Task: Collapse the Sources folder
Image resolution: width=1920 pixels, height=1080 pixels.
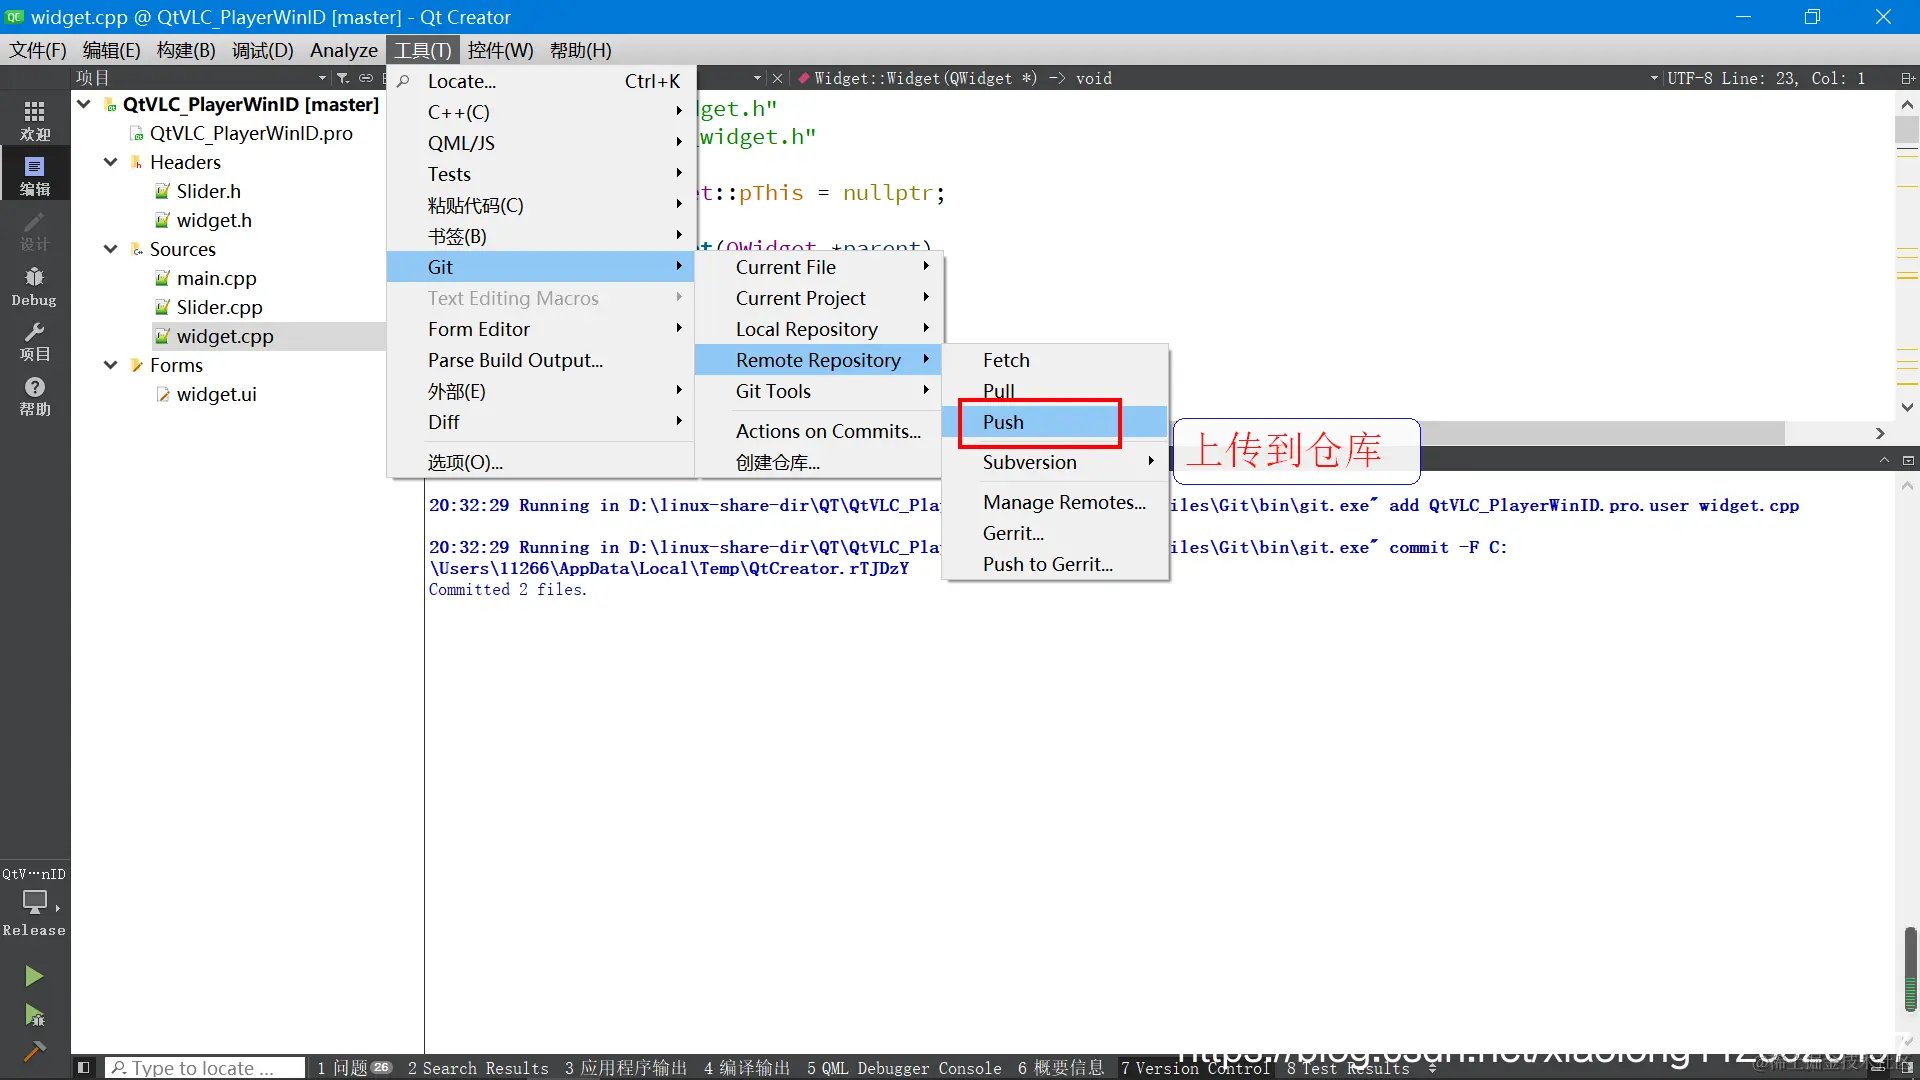Action: coord(110,249)
